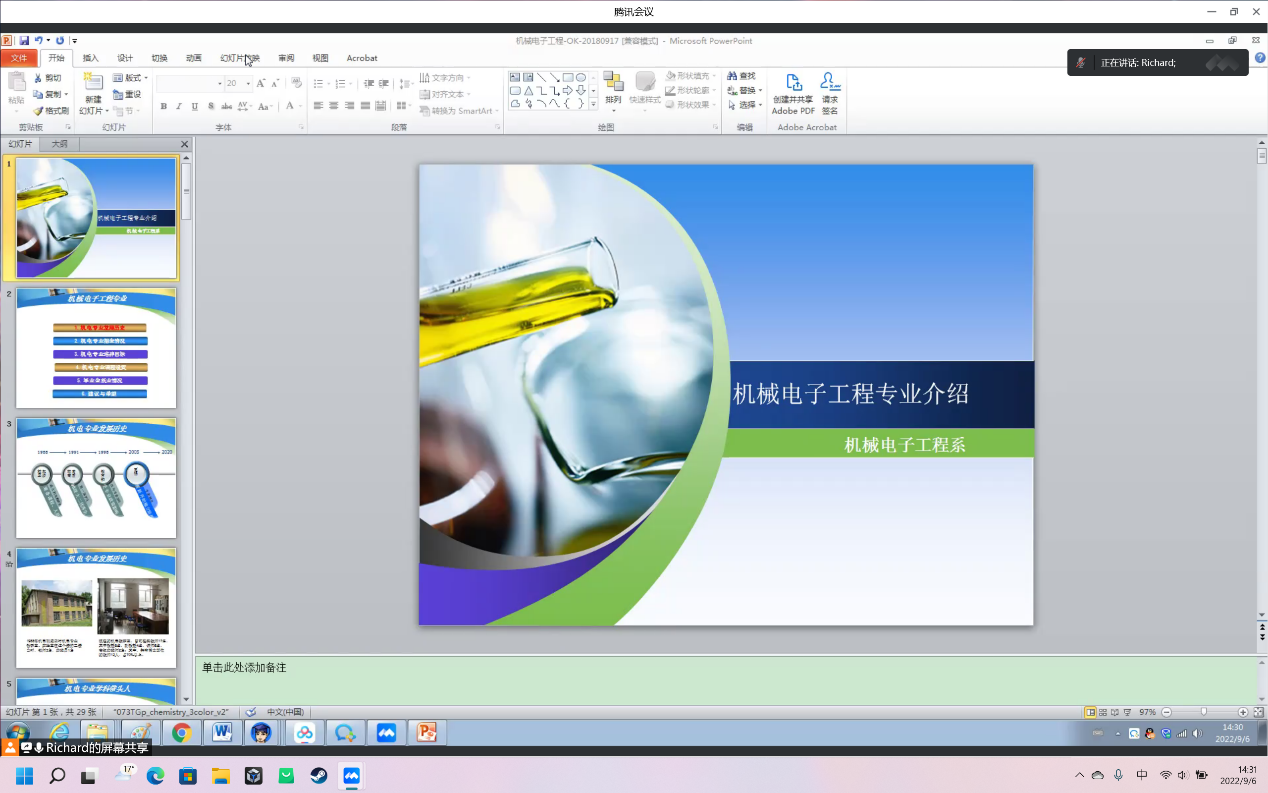Open Steam from the Windows taskbar
Screen dimensions: 1268x793
click(x=318, y=775)
